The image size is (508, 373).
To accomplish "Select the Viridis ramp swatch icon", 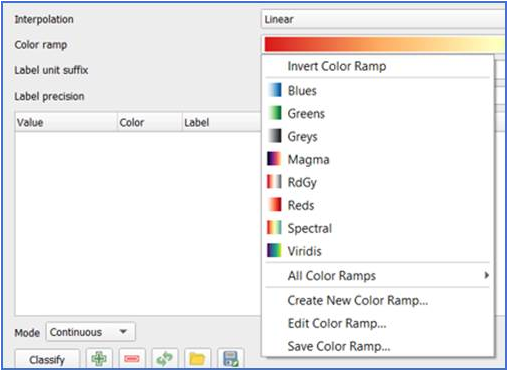I will coord(274,251).
